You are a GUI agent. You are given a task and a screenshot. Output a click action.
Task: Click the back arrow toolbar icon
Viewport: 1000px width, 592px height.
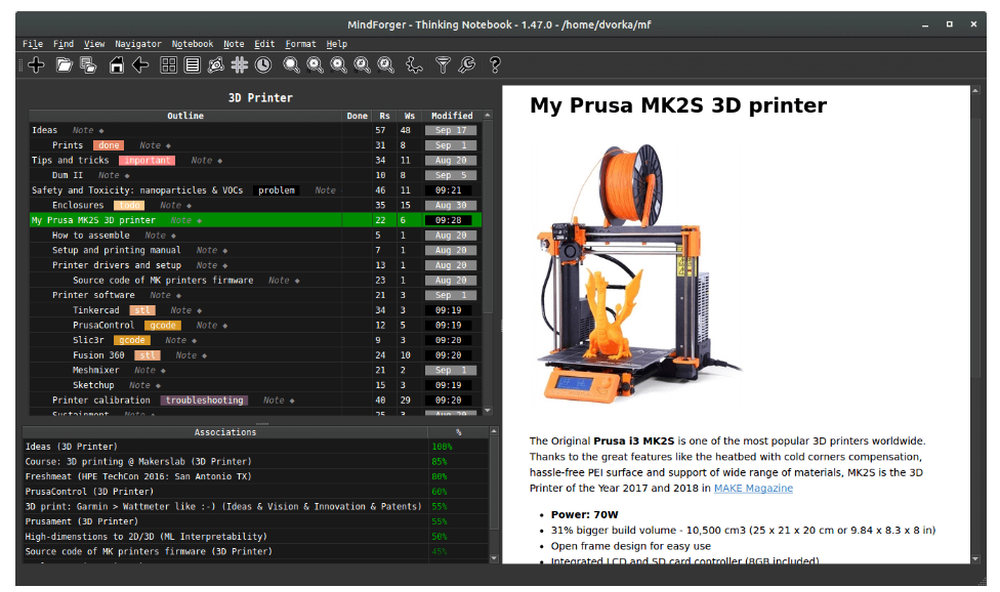click(140, 64)
